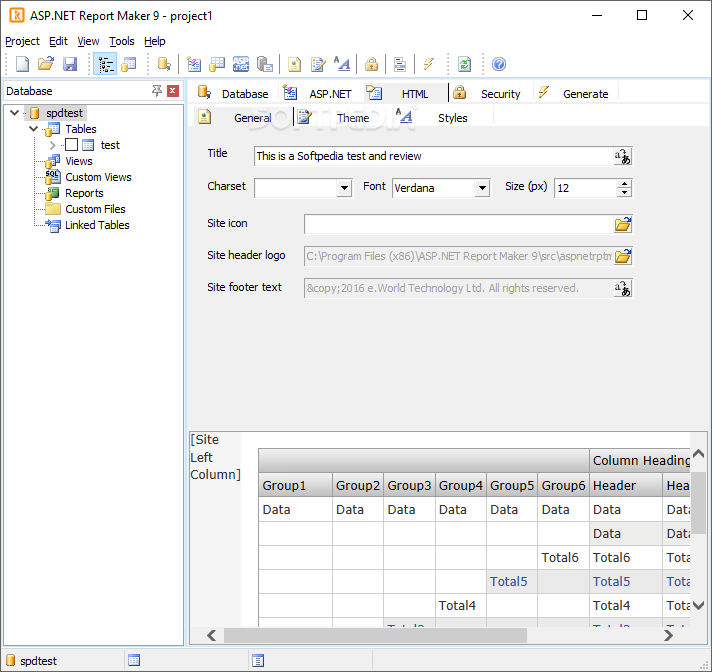
Task: Save project with floppy disk icon
Action: pyautogui.click(x=70, y=64)
